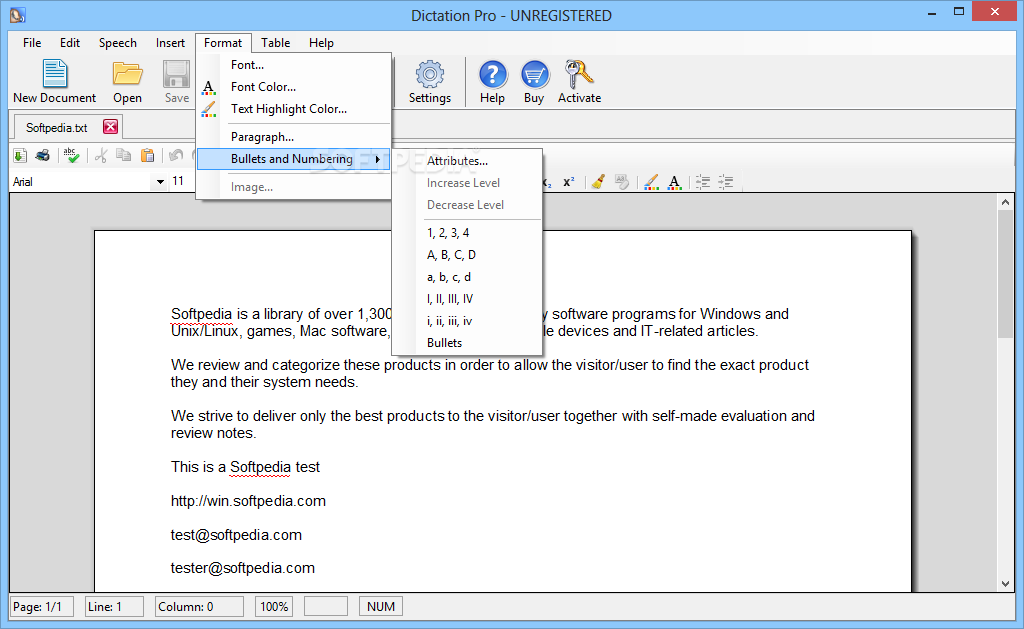Click the http://win.softpedia.com text line
1024x629 pixels.
click(x=248, y=501)
